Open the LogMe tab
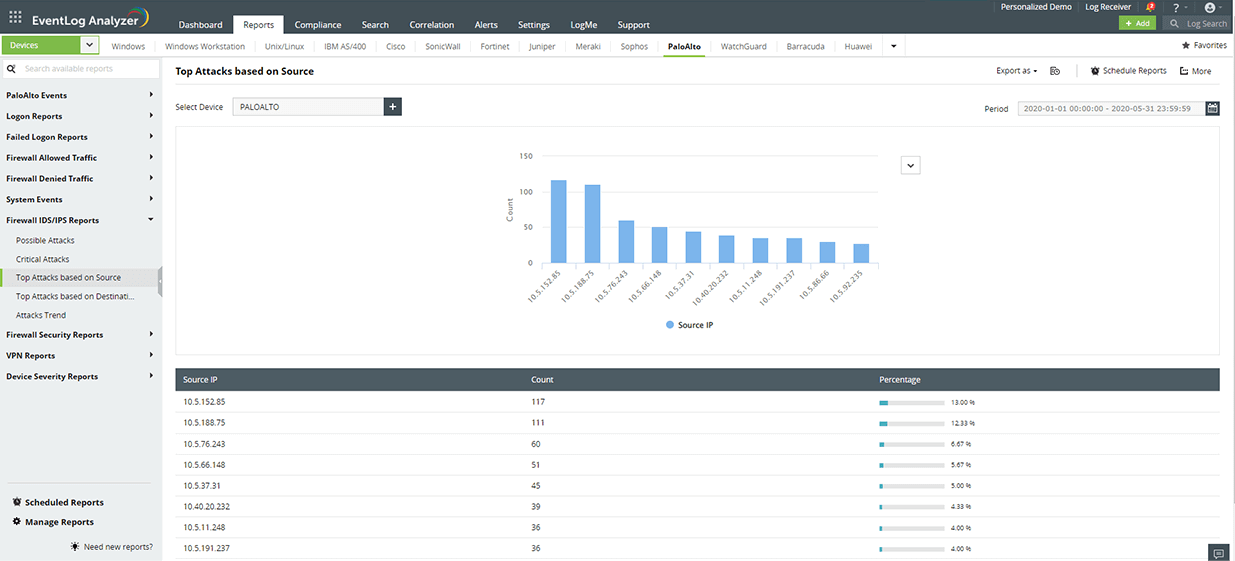 click(584, 25)
